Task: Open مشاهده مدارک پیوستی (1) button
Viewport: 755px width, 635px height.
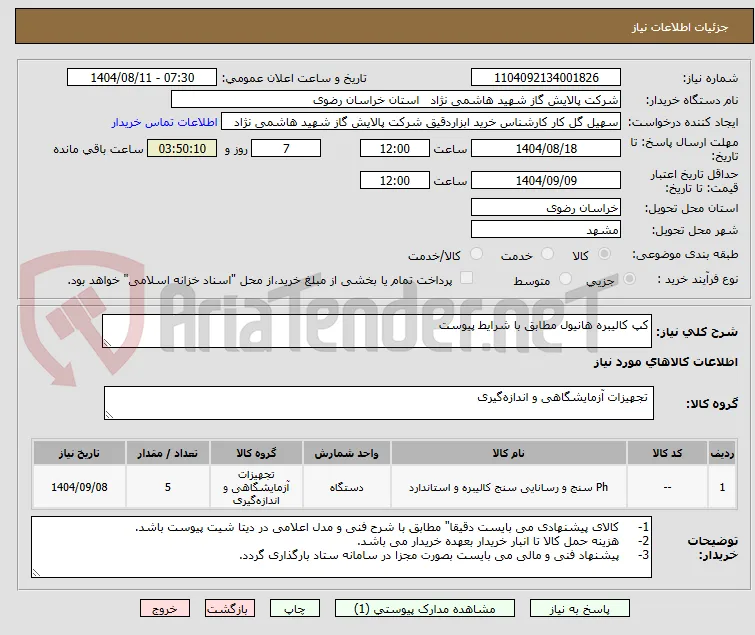Action: tap(425, 609)
